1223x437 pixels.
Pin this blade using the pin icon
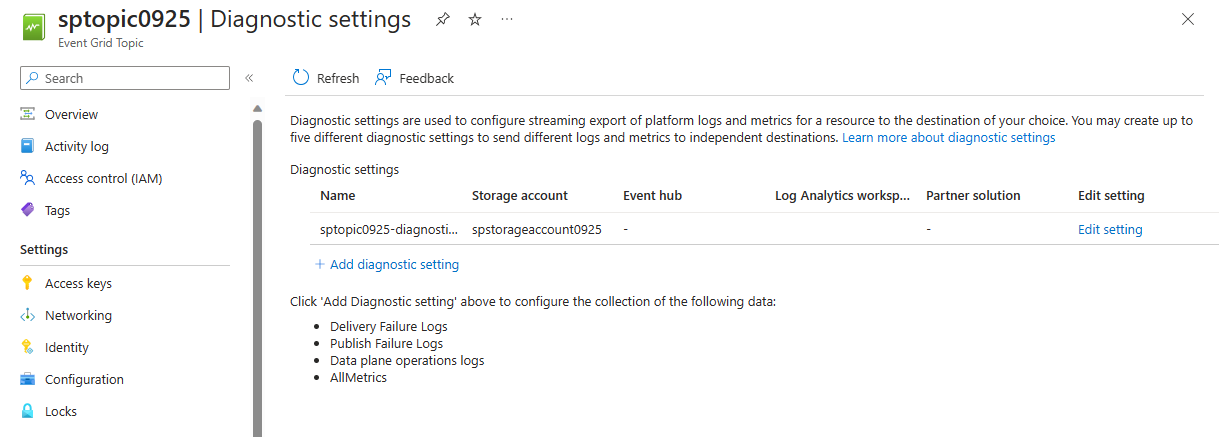tap(443, 19)
